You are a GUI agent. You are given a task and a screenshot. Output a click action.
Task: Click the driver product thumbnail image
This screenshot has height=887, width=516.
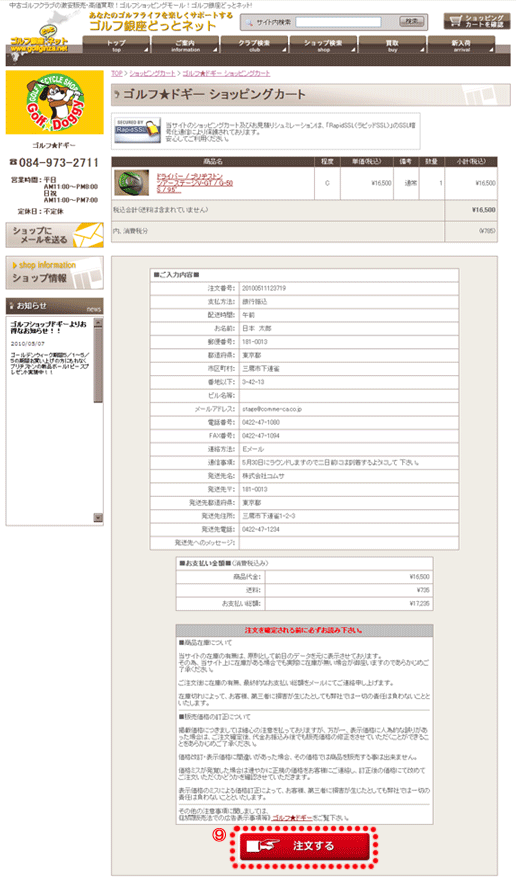(x=132, y=183)
